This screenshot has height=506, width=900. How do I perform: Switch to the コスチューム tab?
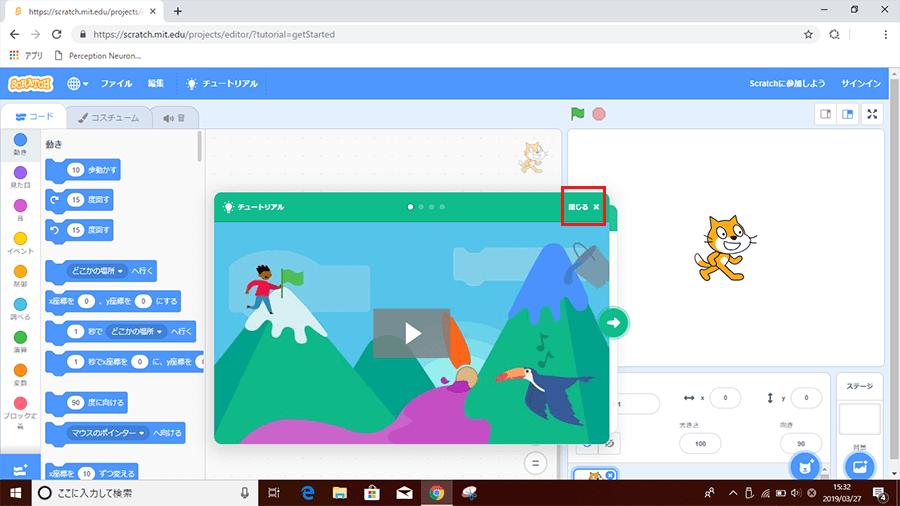pyautogui.click(x=108, y=118)
